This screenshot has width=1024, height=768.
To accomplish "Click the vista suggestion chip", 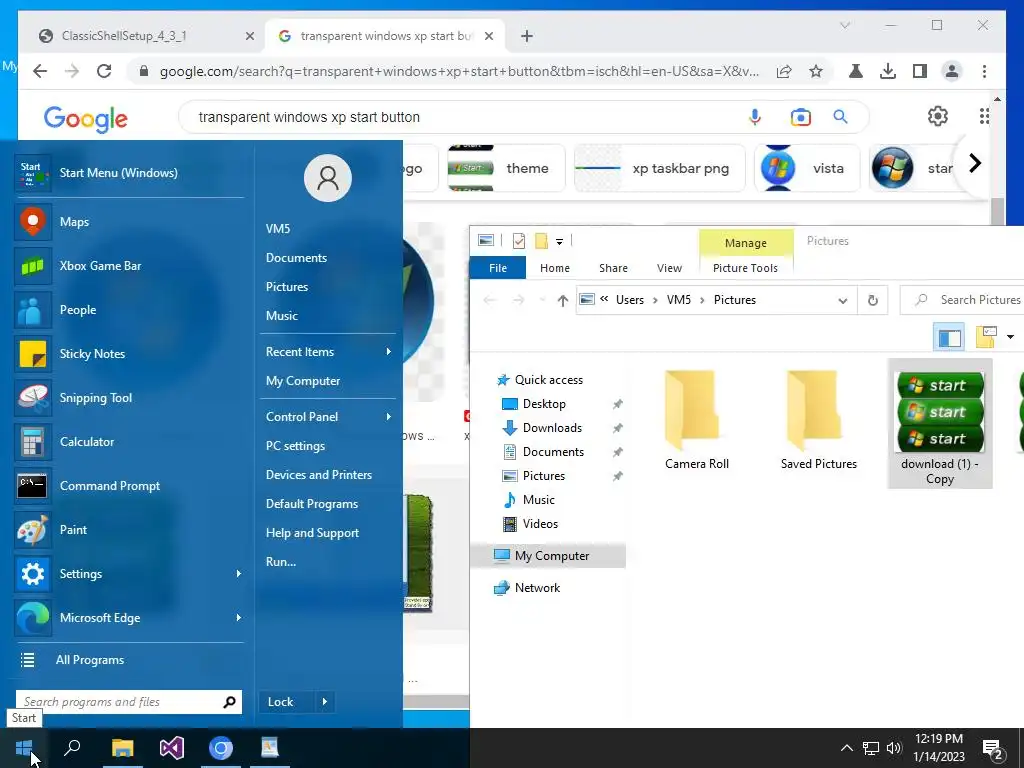I will point(807,168).
